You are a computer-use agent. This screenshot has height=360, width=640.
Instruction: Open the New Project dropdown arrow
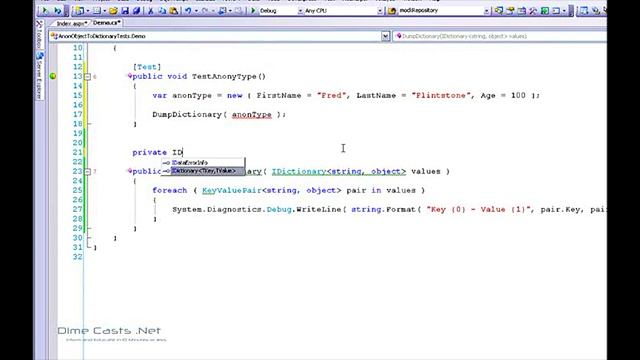click(x=87, y=11)
